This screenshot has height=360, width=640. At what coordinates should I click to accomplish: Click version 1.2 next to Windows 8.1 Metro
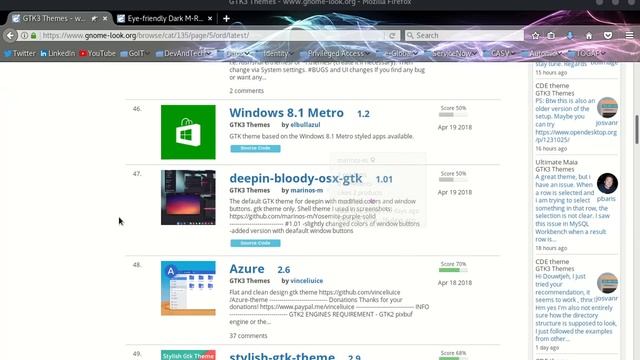(363, 114)
